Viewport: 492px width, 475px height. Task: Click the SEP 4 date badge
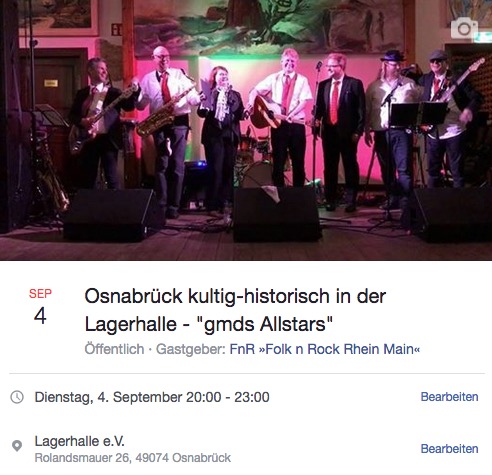(x=40, y=307)
